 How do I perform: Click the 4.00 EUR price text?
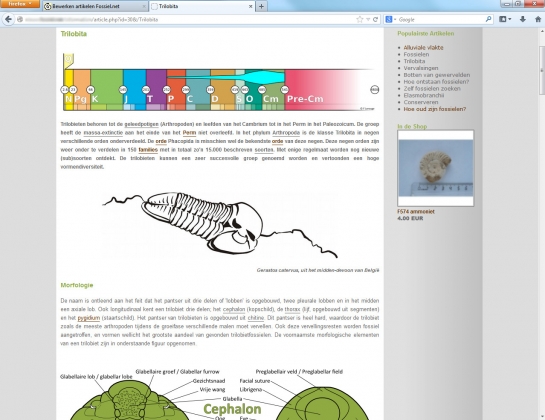(410, 218)
